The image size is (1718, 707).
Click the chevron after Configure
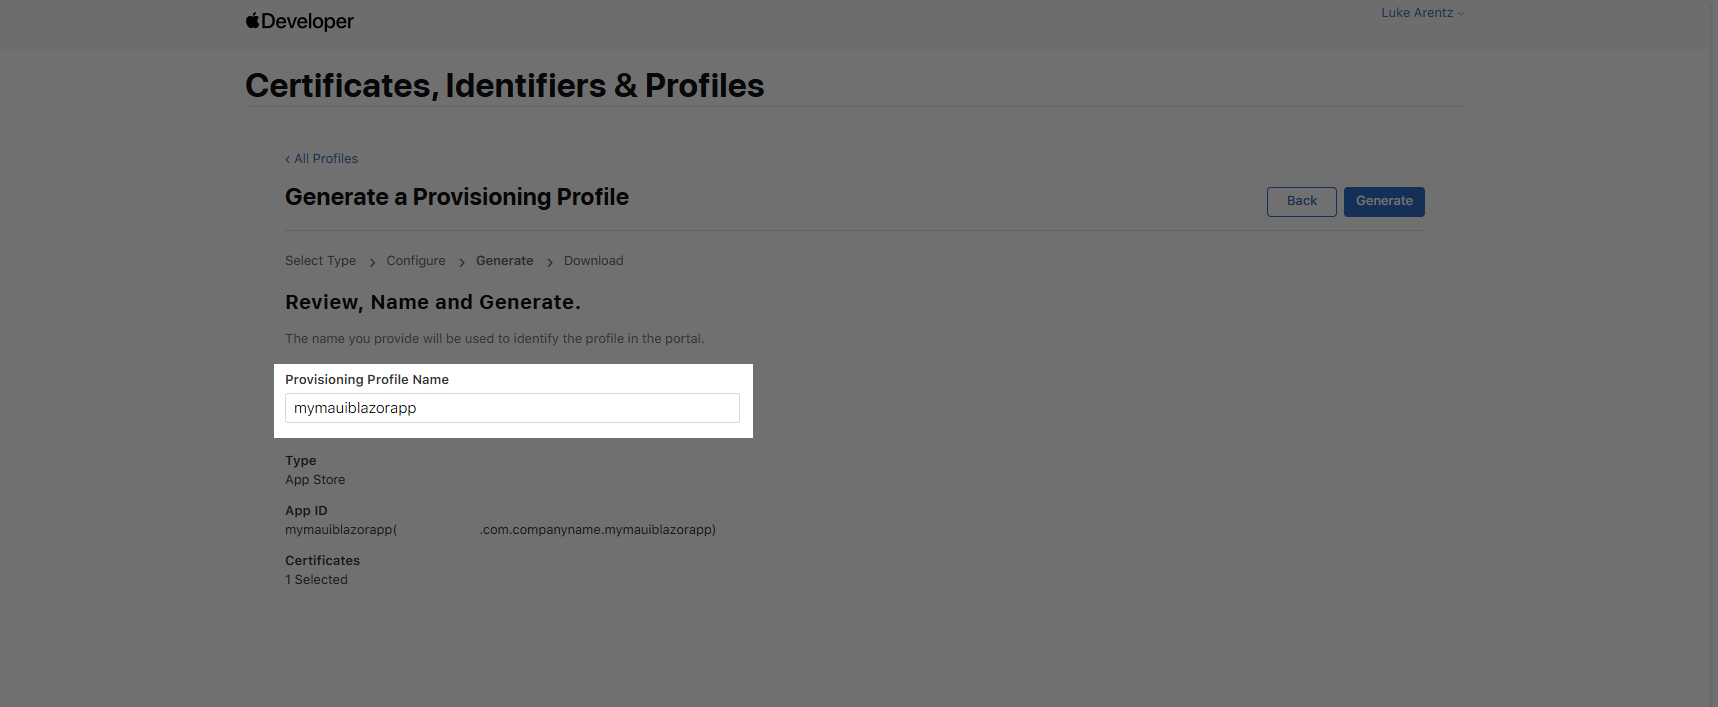point(462,262)
